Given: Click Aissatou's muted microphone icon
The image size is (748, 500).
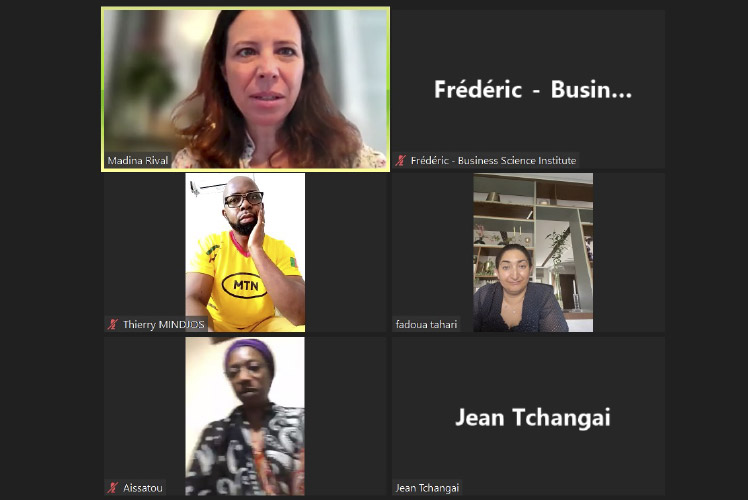Looking at the screenshot, I should (x=113, y=488).
